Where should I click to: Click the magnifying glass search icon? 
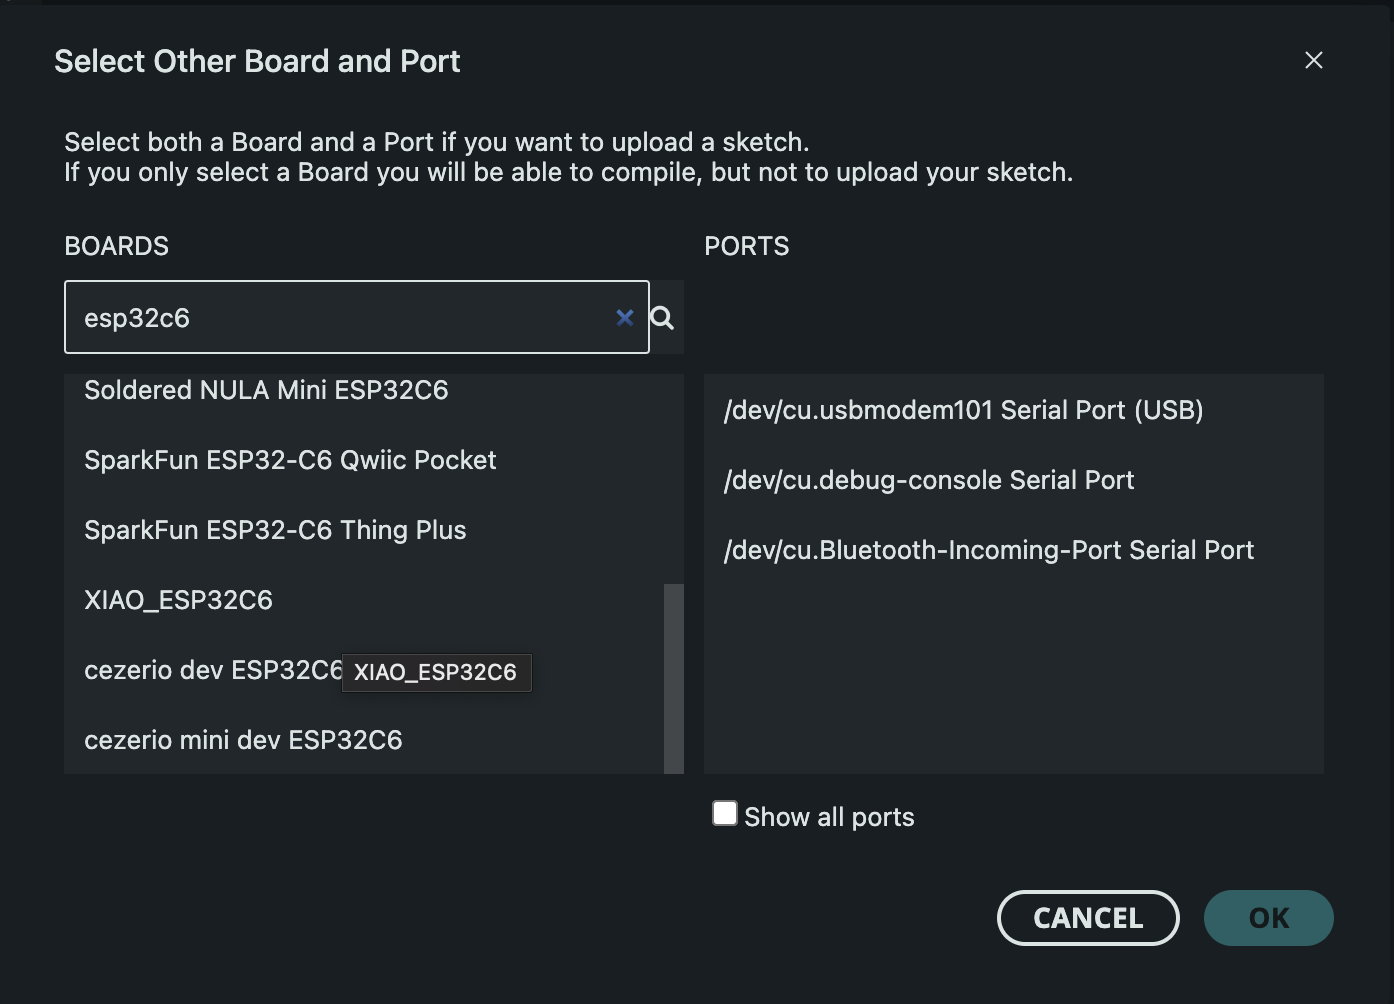[662, 318]
